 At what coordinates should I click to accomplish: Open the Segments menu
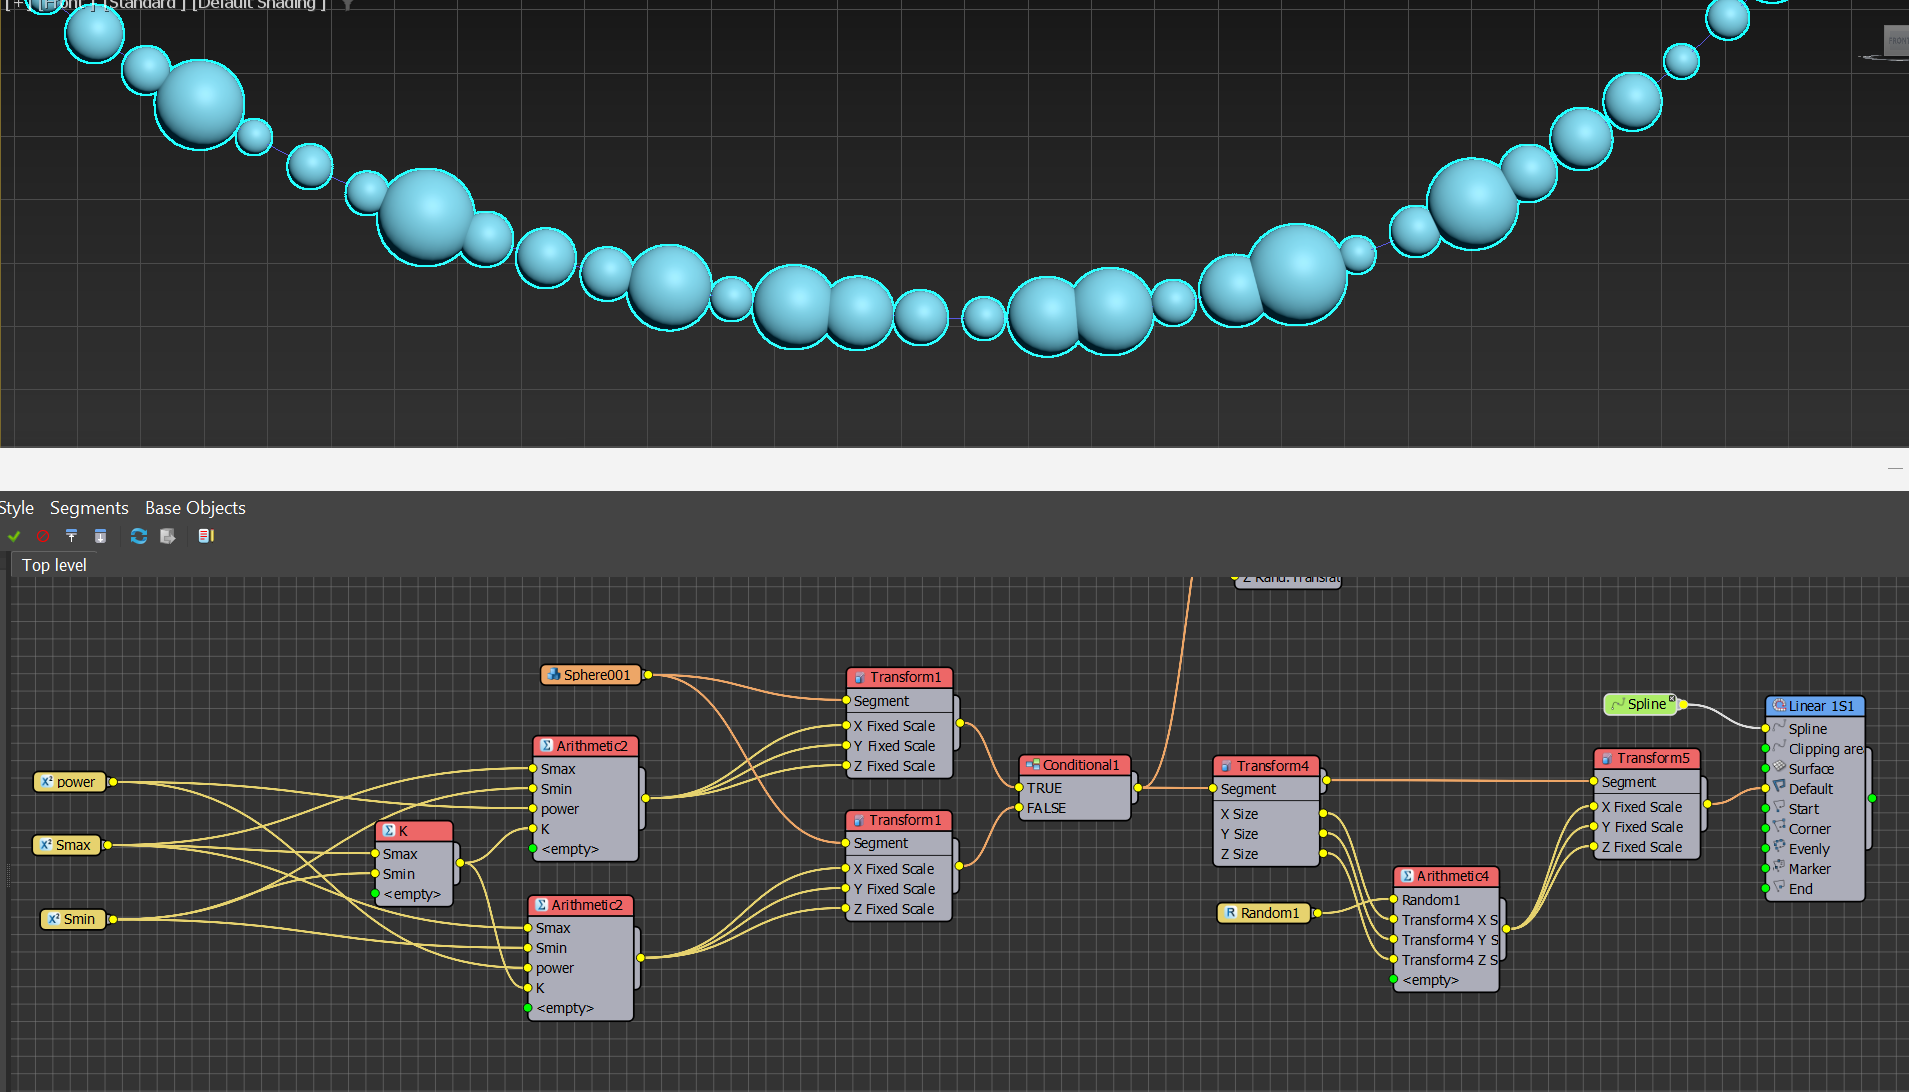coord(89,508)
